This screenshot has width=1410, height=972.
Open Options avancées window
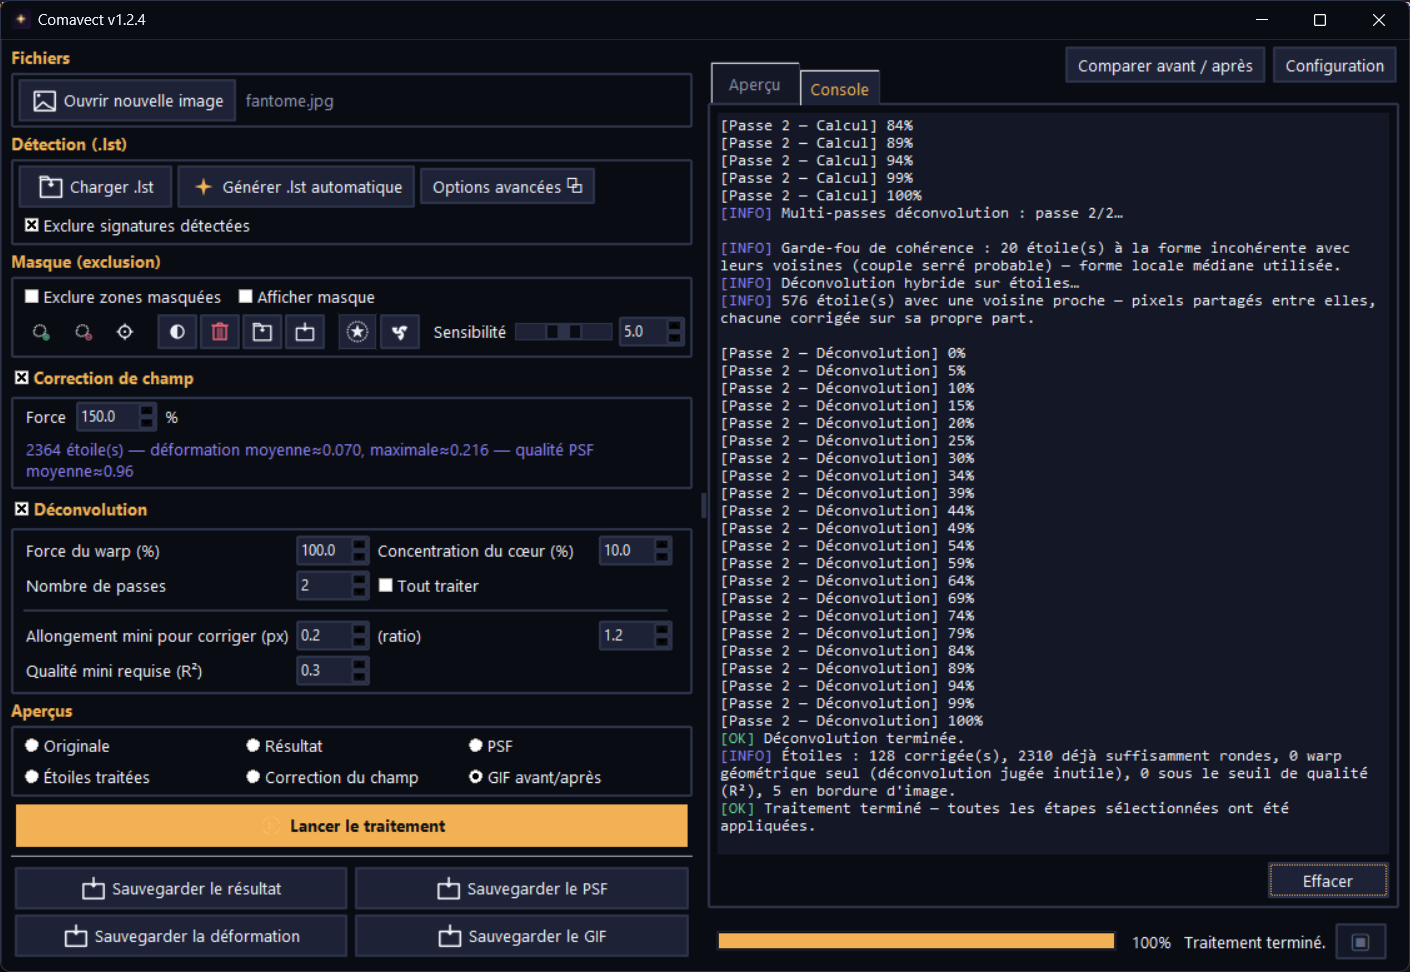tap(507, 187)
